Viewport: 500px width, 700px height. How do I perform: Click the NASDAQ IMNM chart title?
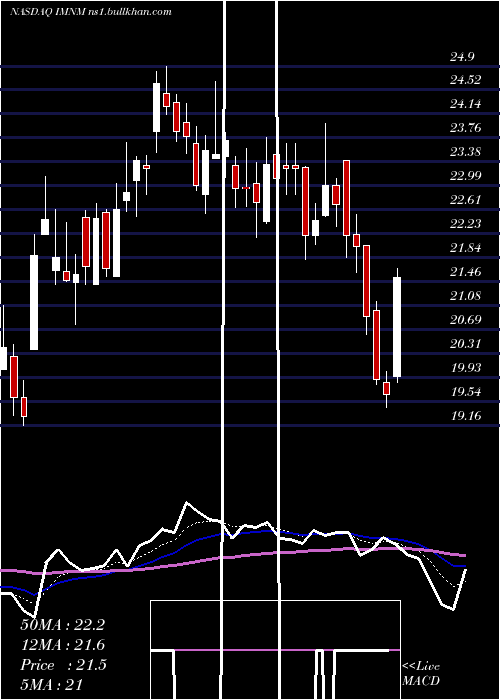coord(91,12)
